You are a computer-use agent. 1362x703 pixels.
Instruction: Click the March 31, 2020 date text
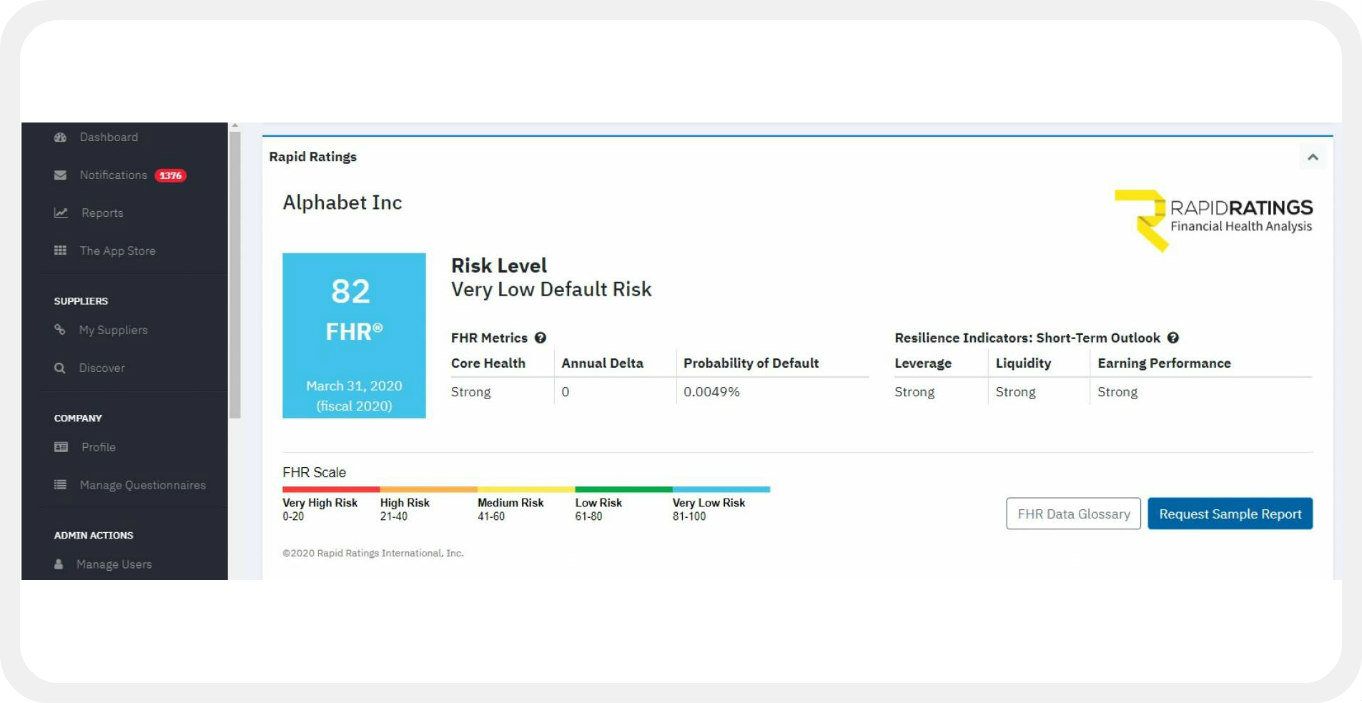pos(354,386)
